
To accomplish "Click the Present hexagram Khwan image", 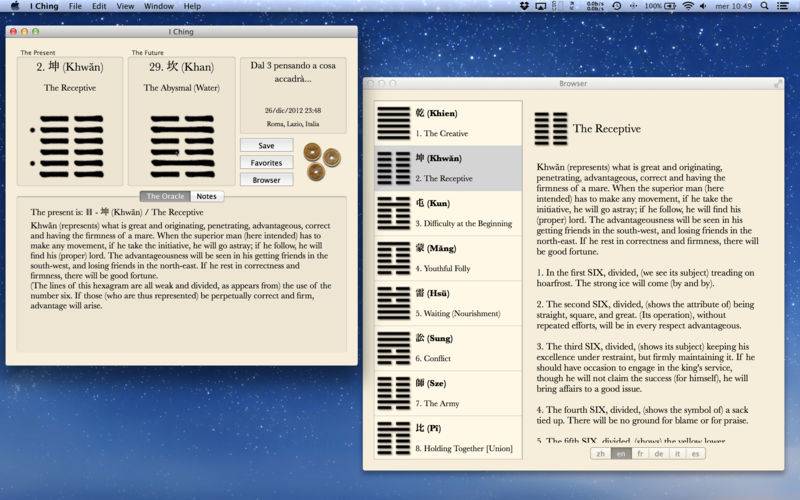I will click(x=70, y=144).
